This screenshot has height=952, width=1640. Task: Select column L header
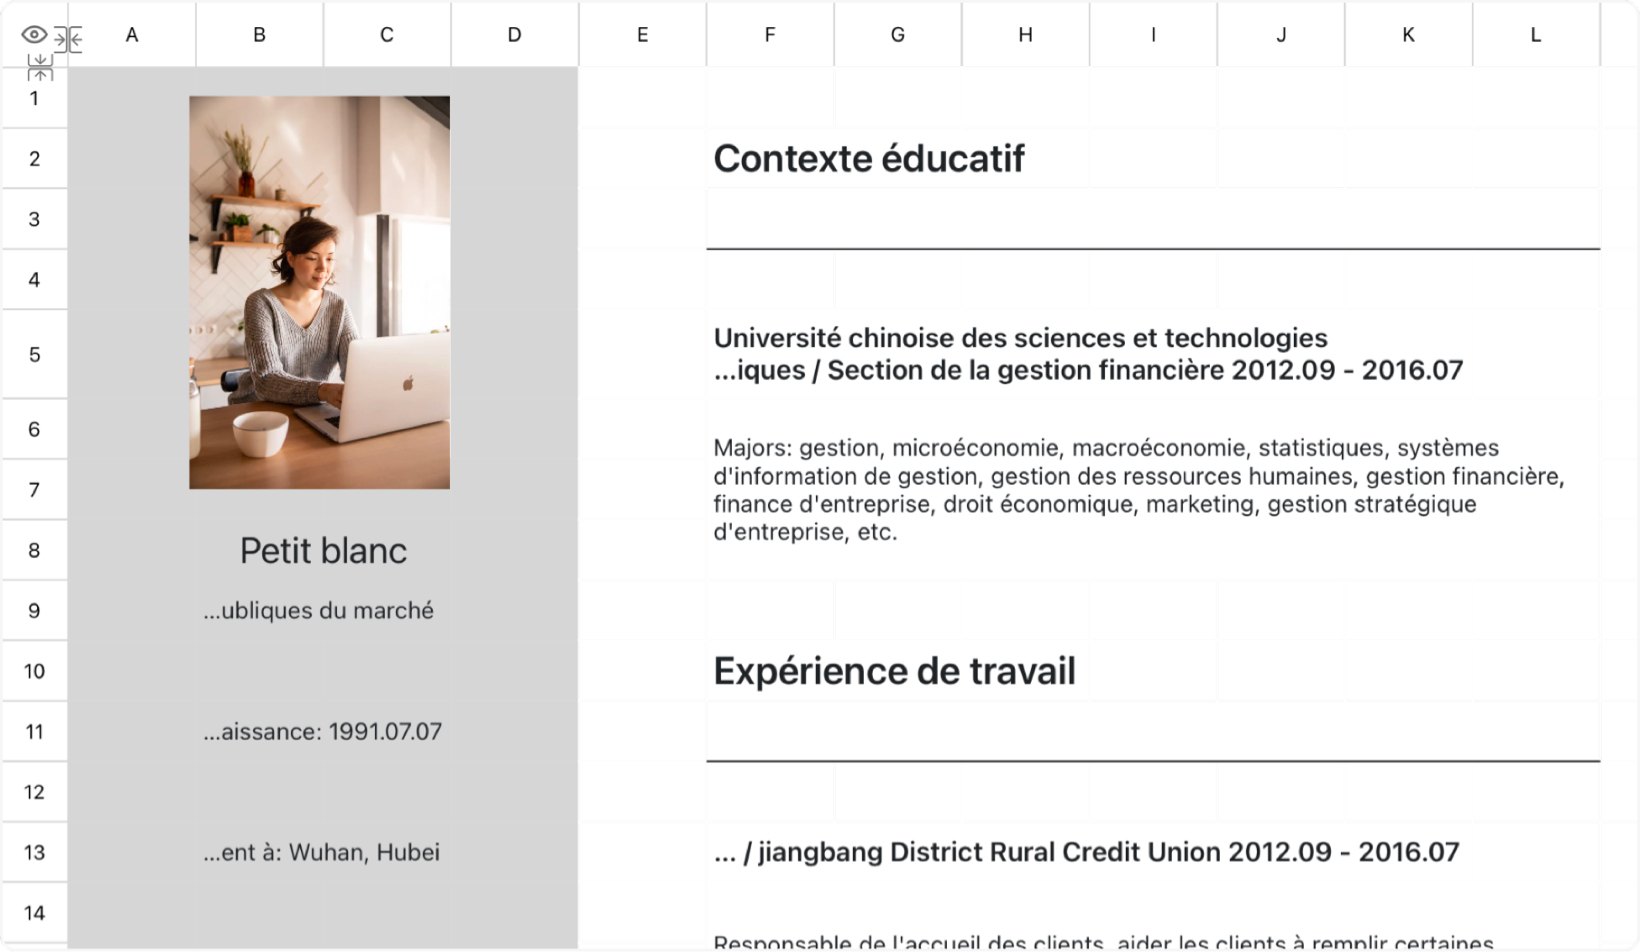click(x=1536, y=35)
